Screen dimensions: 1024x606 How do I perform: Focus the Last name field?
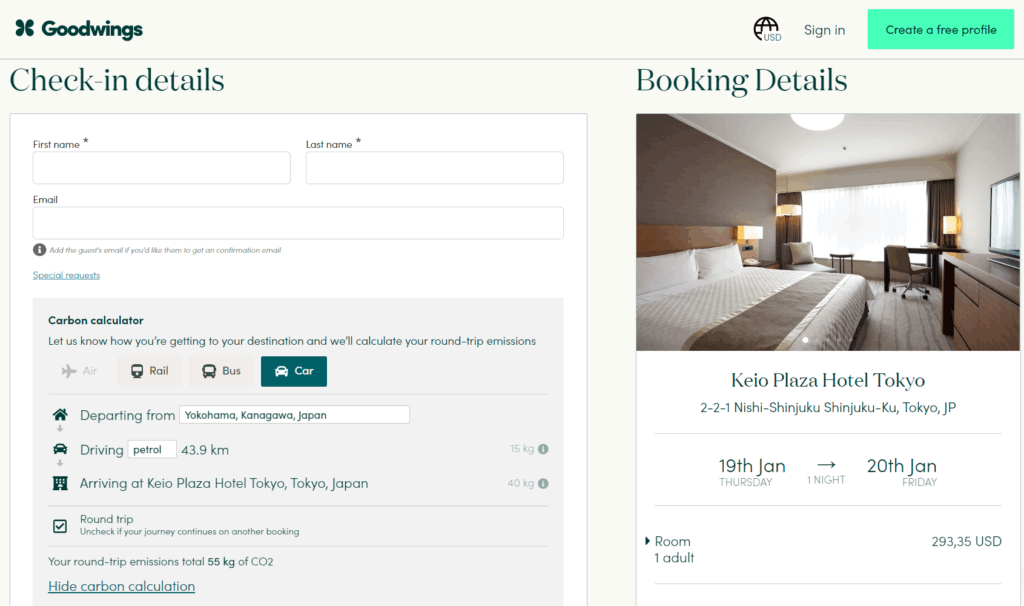point(435,168)
